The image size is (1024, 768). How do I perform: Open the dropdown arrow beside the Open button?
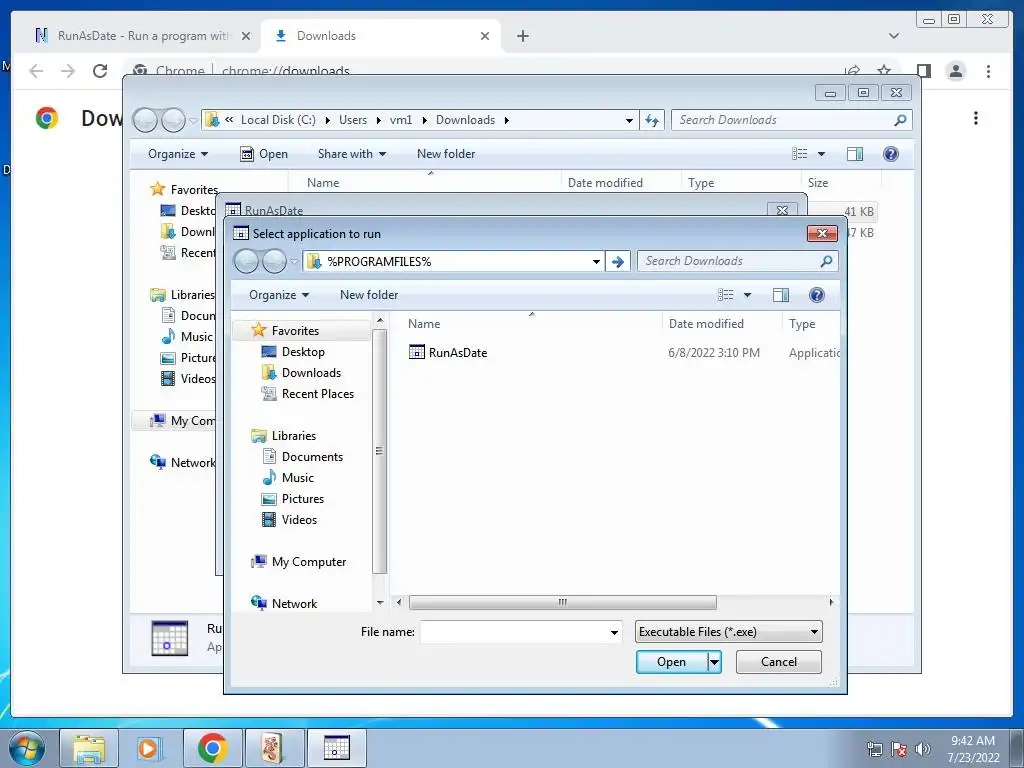tap(714, 662)
